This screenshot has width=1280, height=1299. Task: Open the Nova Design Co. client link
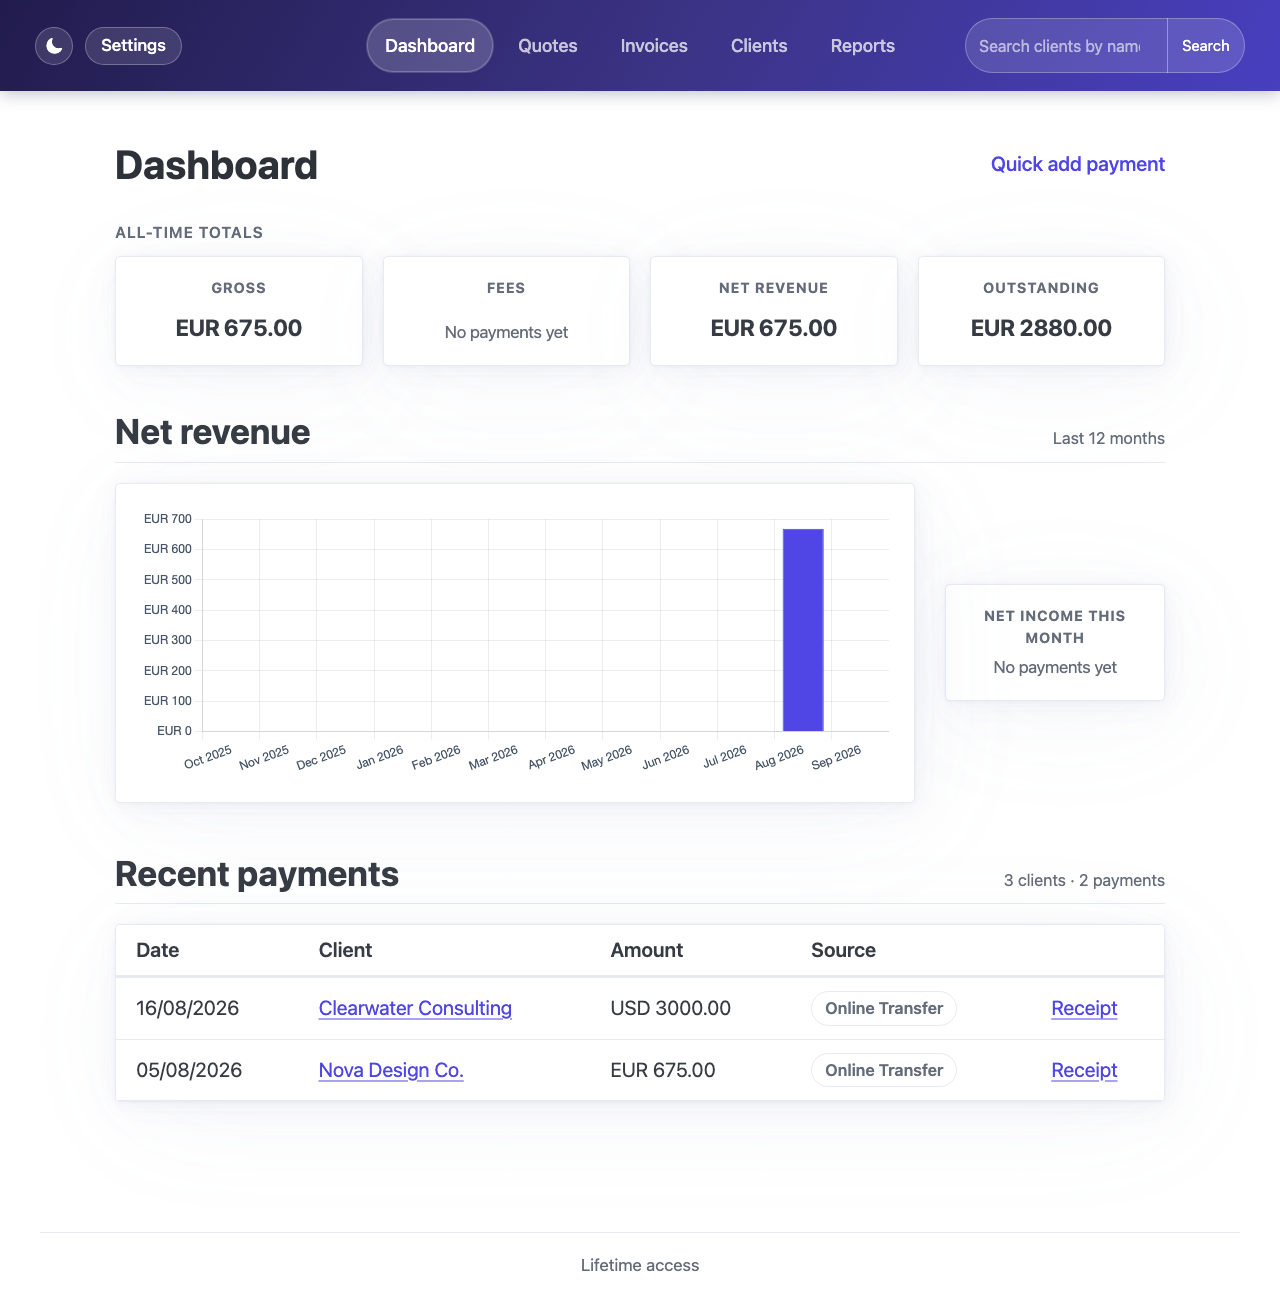click(391, 1070)
